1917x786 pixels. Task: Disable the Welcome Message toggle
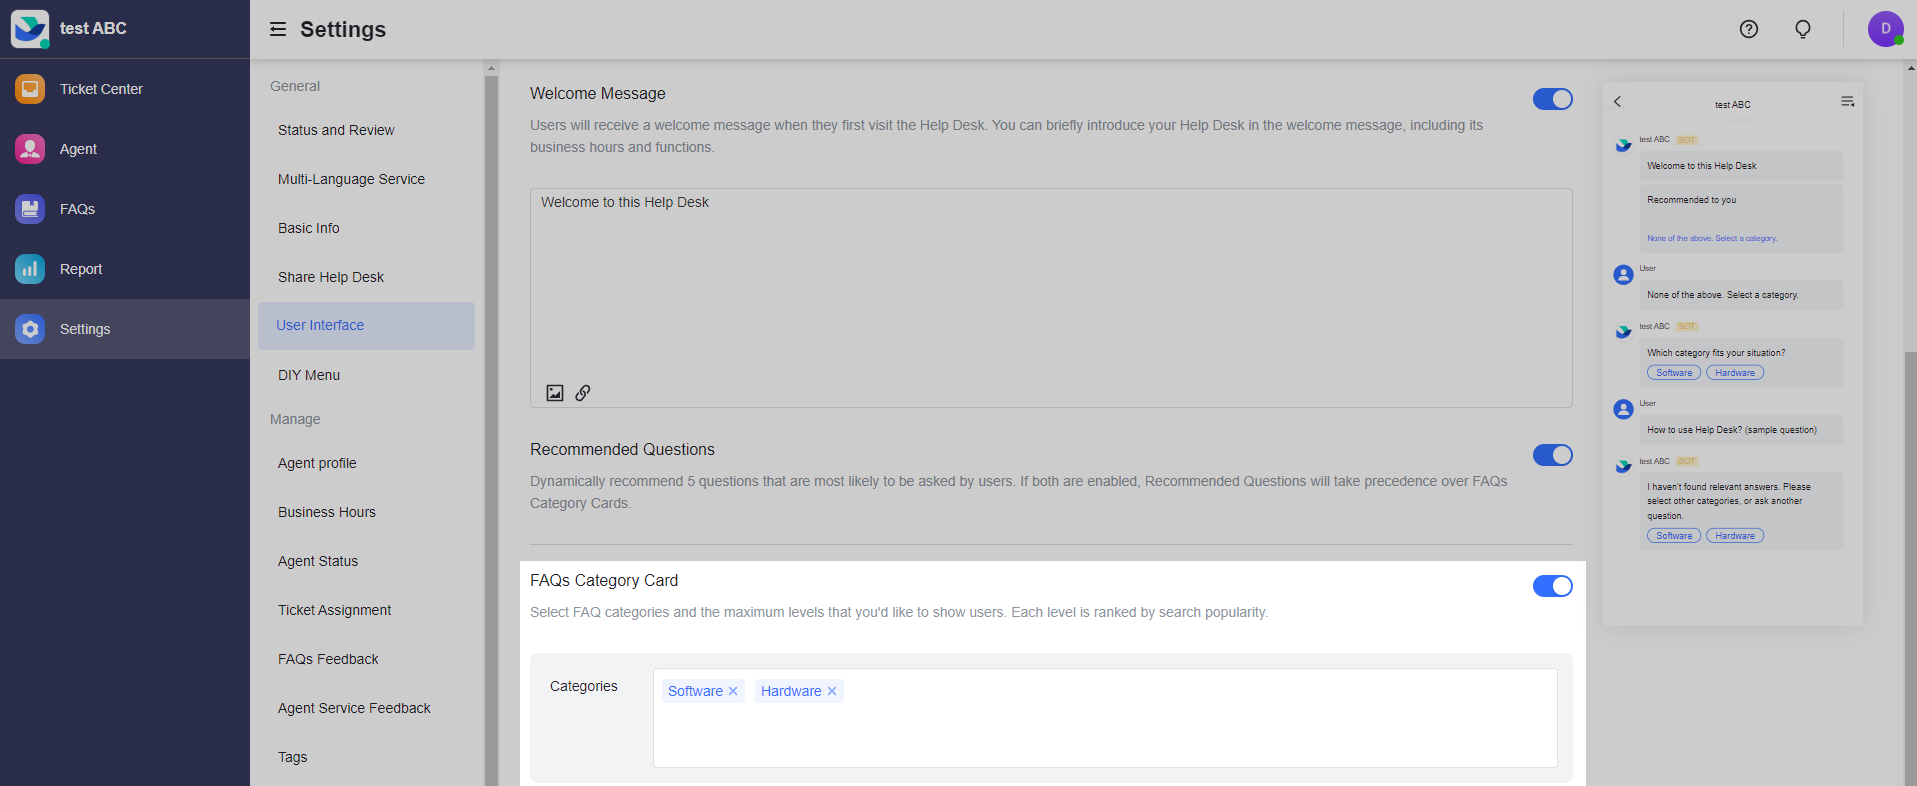1552,99
